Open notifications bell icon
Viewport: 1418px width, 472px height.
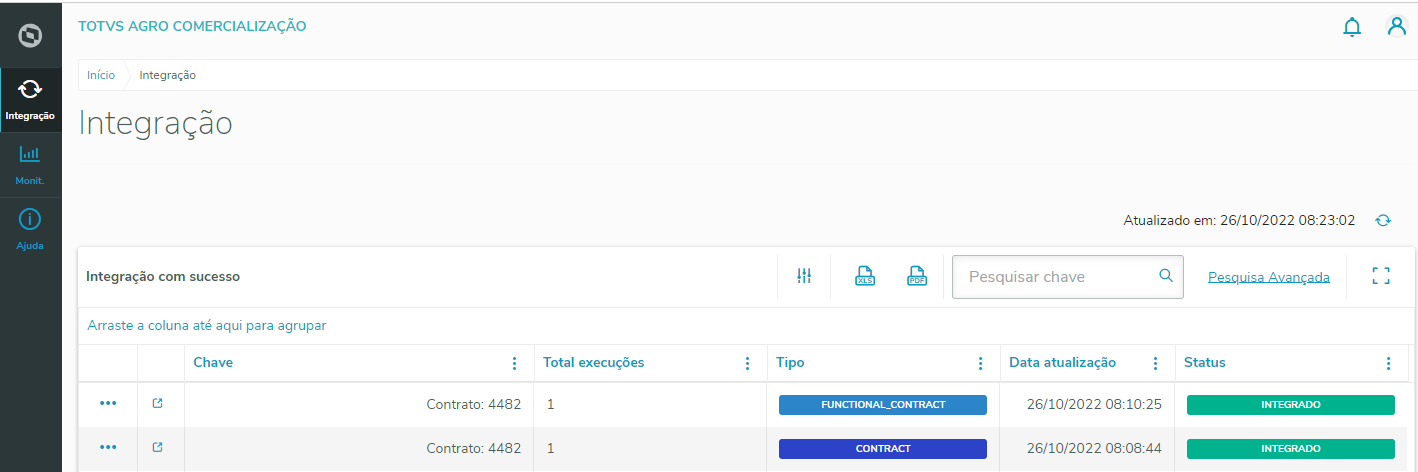point(1352,27)
